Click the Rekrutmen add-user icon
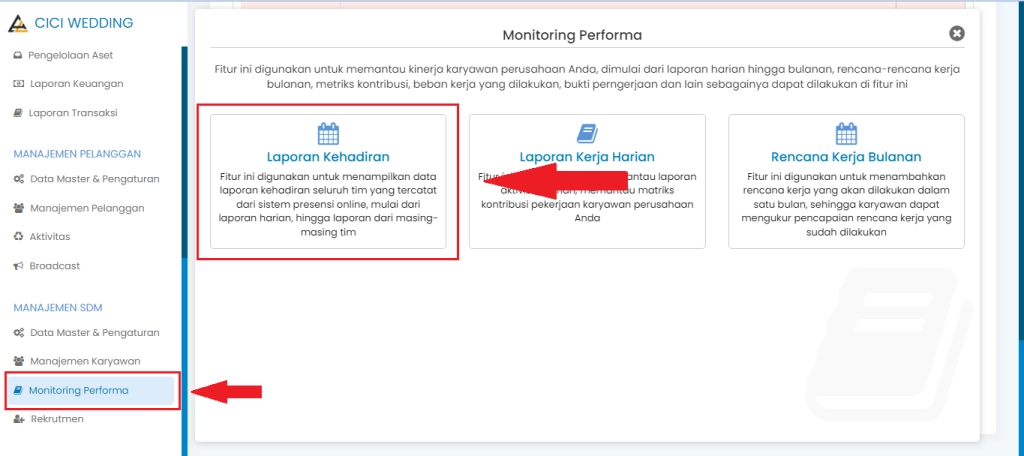The width and height of the screenshot is (1024, 456). (x=19, y=419)
